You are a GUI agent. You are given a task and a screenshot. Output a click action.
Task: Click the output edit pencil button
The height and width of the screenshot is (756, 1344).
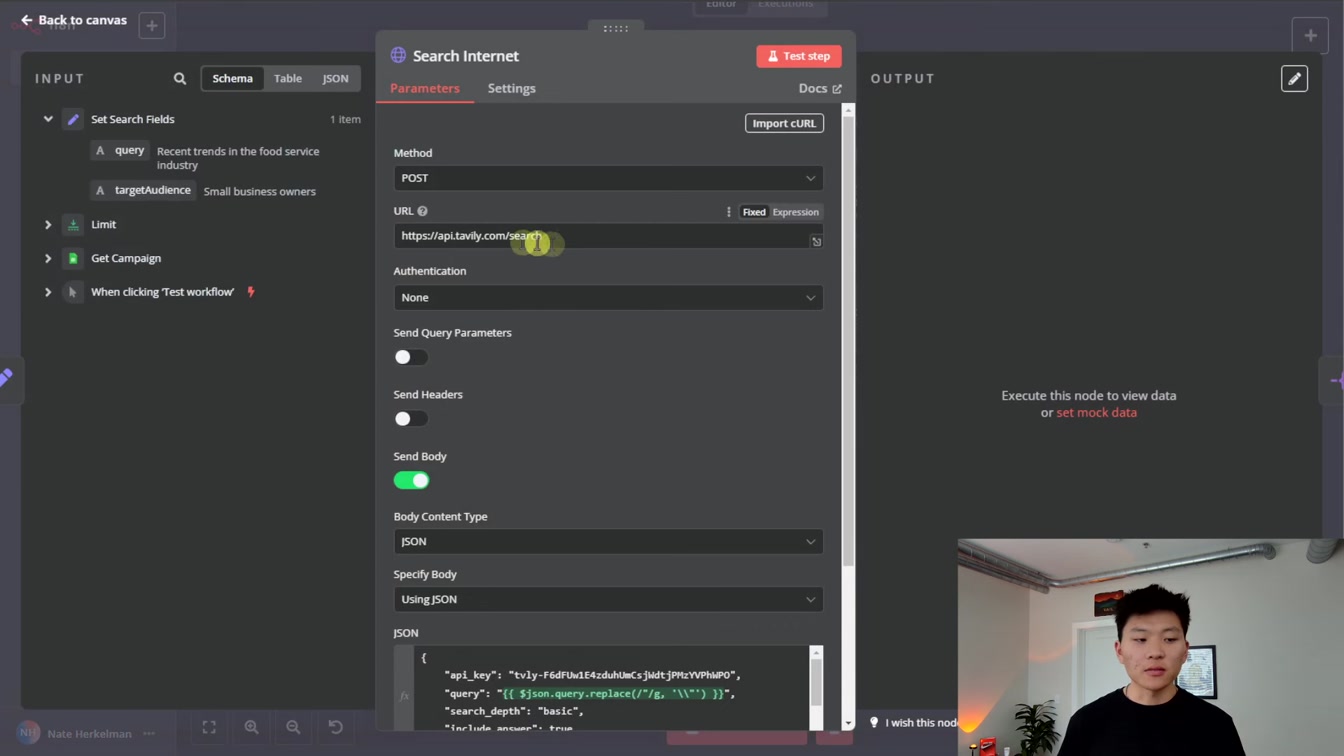pos(1294,78)
